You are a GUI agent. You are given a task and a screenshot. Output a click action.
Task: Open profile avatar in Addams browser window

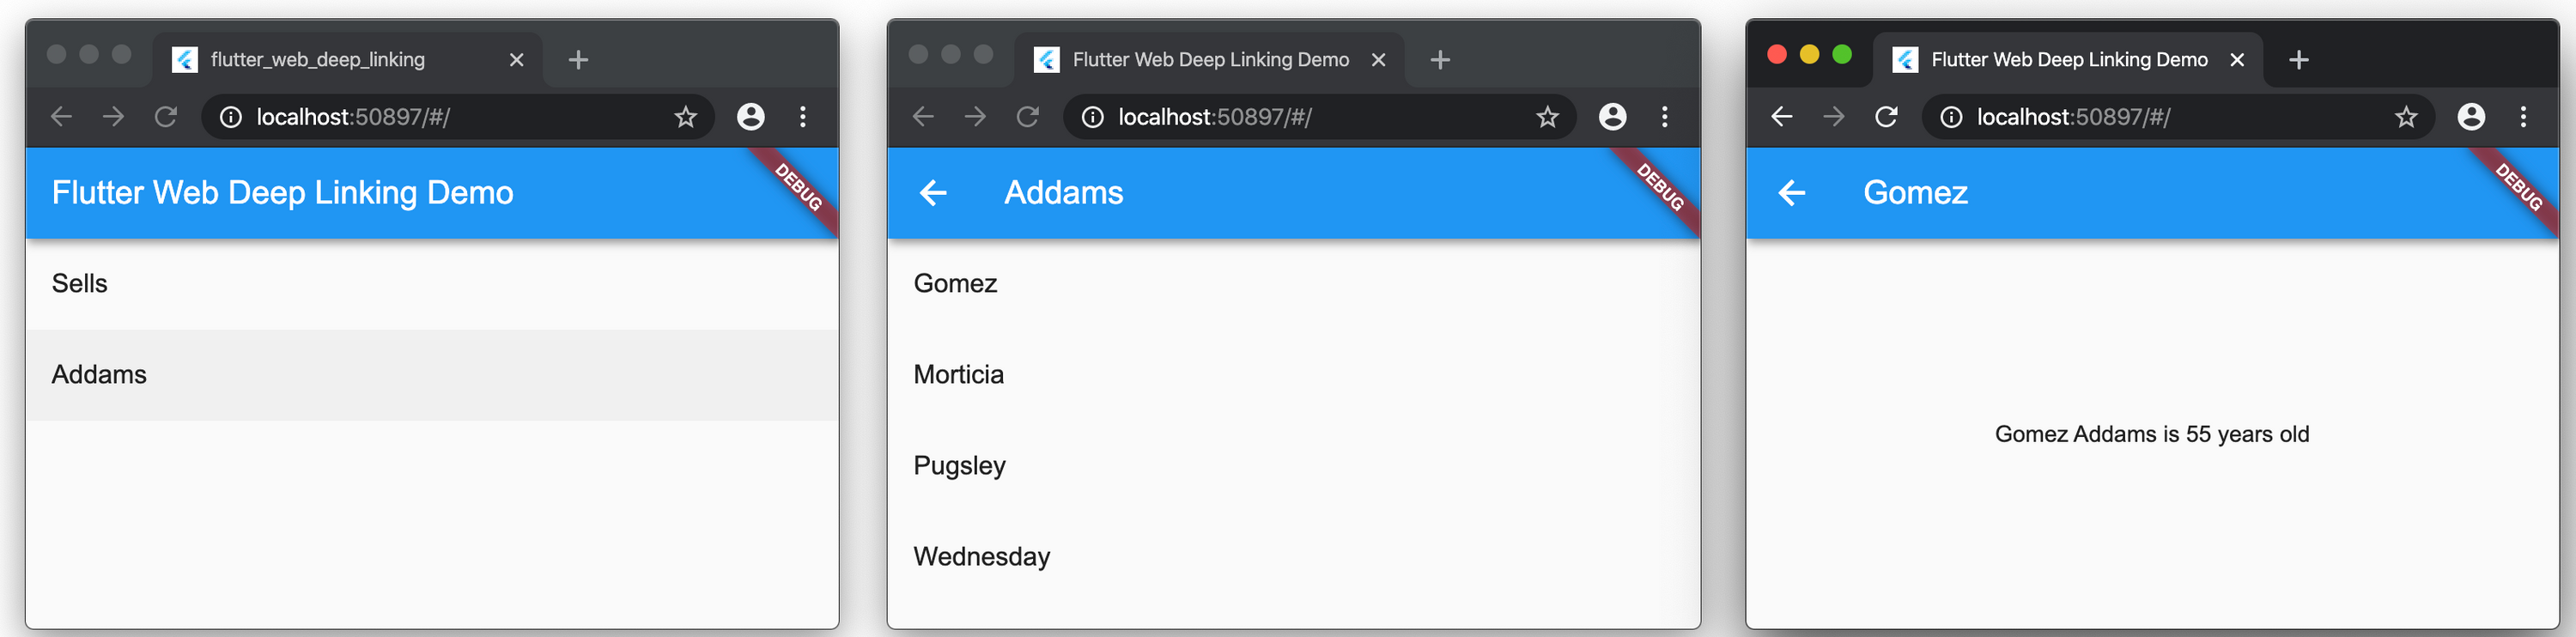tap(1612, 117)
